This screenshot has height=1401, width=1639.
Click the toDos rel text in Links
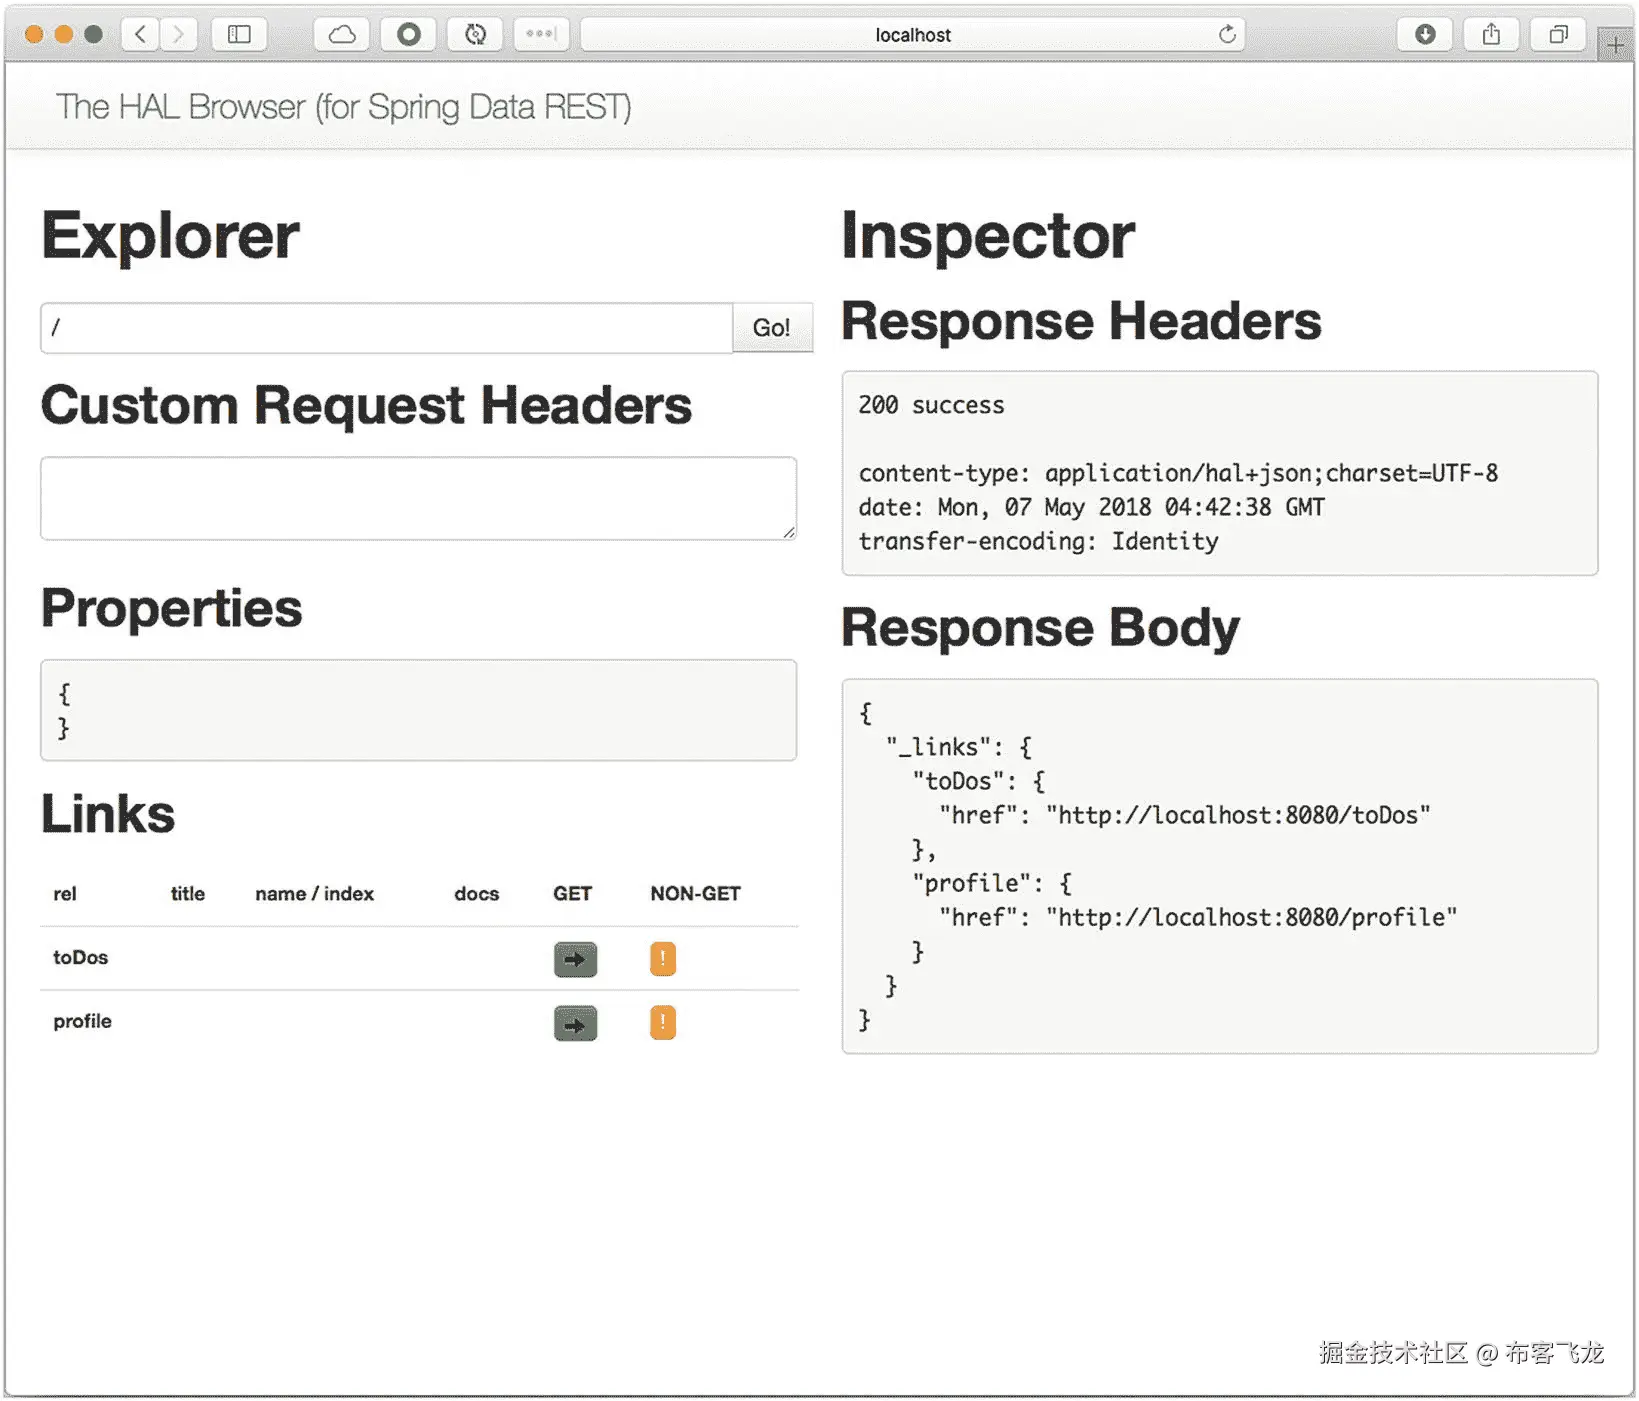[x=80, y=957]
